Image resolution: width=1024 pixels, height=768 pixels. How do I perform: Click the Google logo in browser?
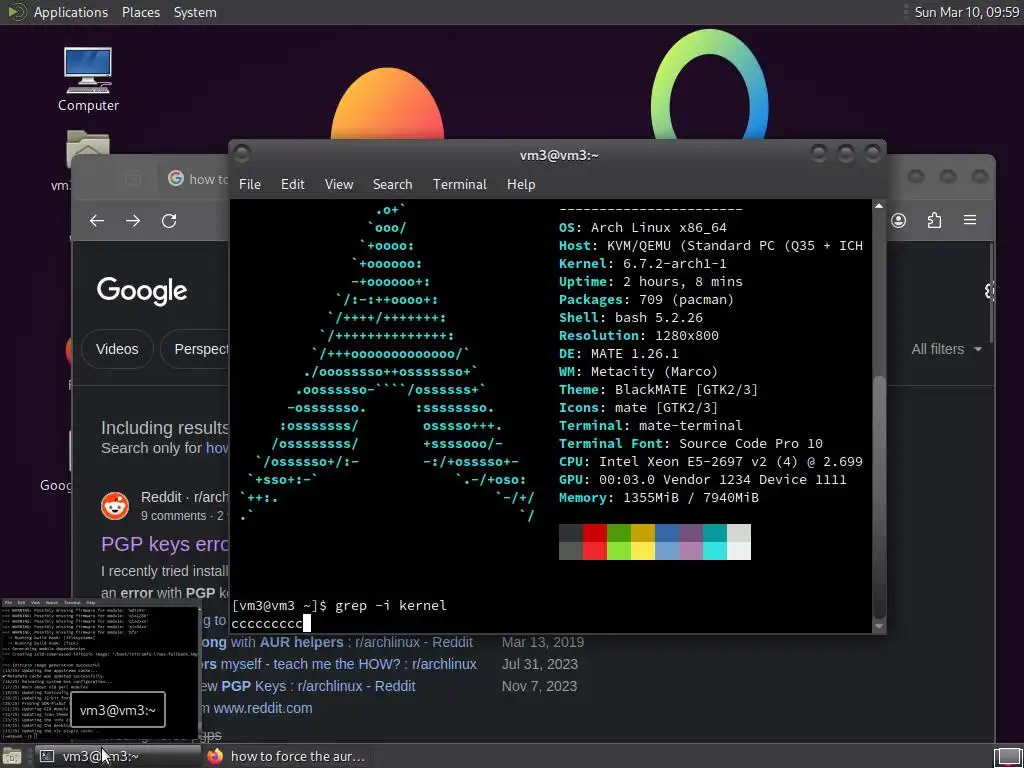(x=142, y=291)
